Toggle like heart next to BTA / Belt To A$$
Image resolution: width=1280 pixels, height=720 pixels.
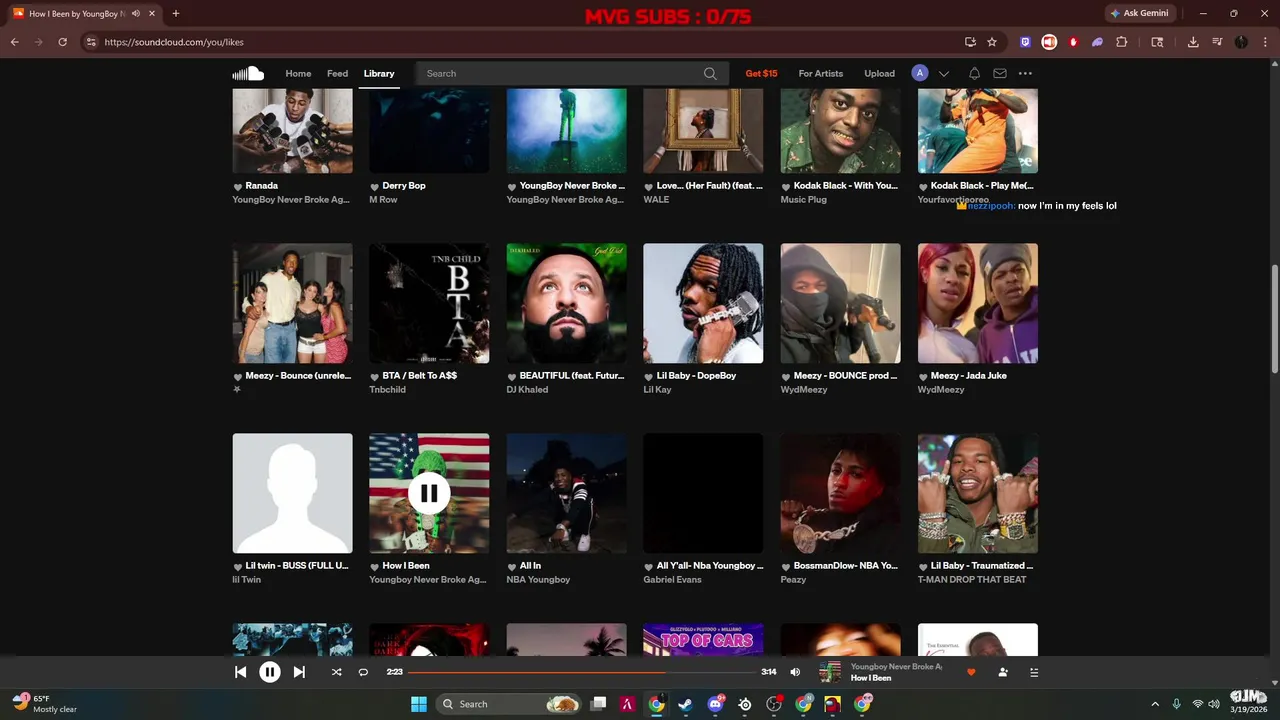click(x=375, y=377)
